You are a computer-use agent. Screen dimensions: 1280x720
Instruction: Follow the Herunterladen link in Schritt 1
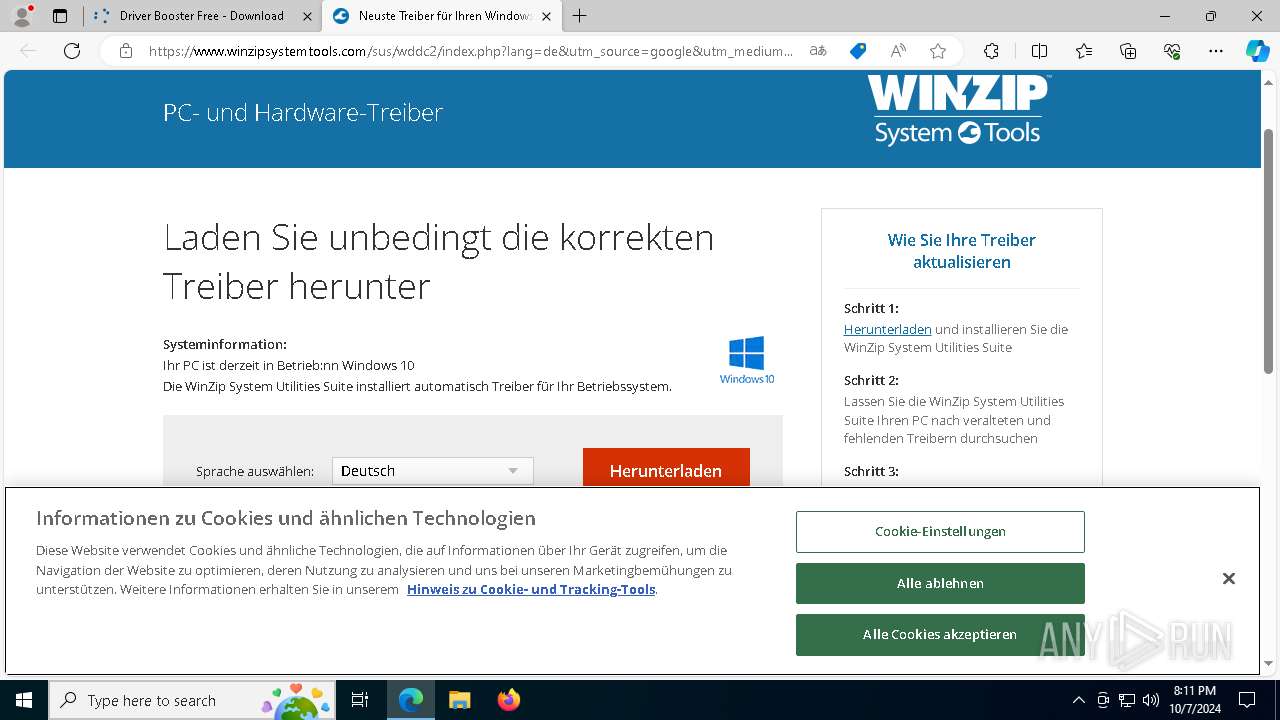click(887, 329)
